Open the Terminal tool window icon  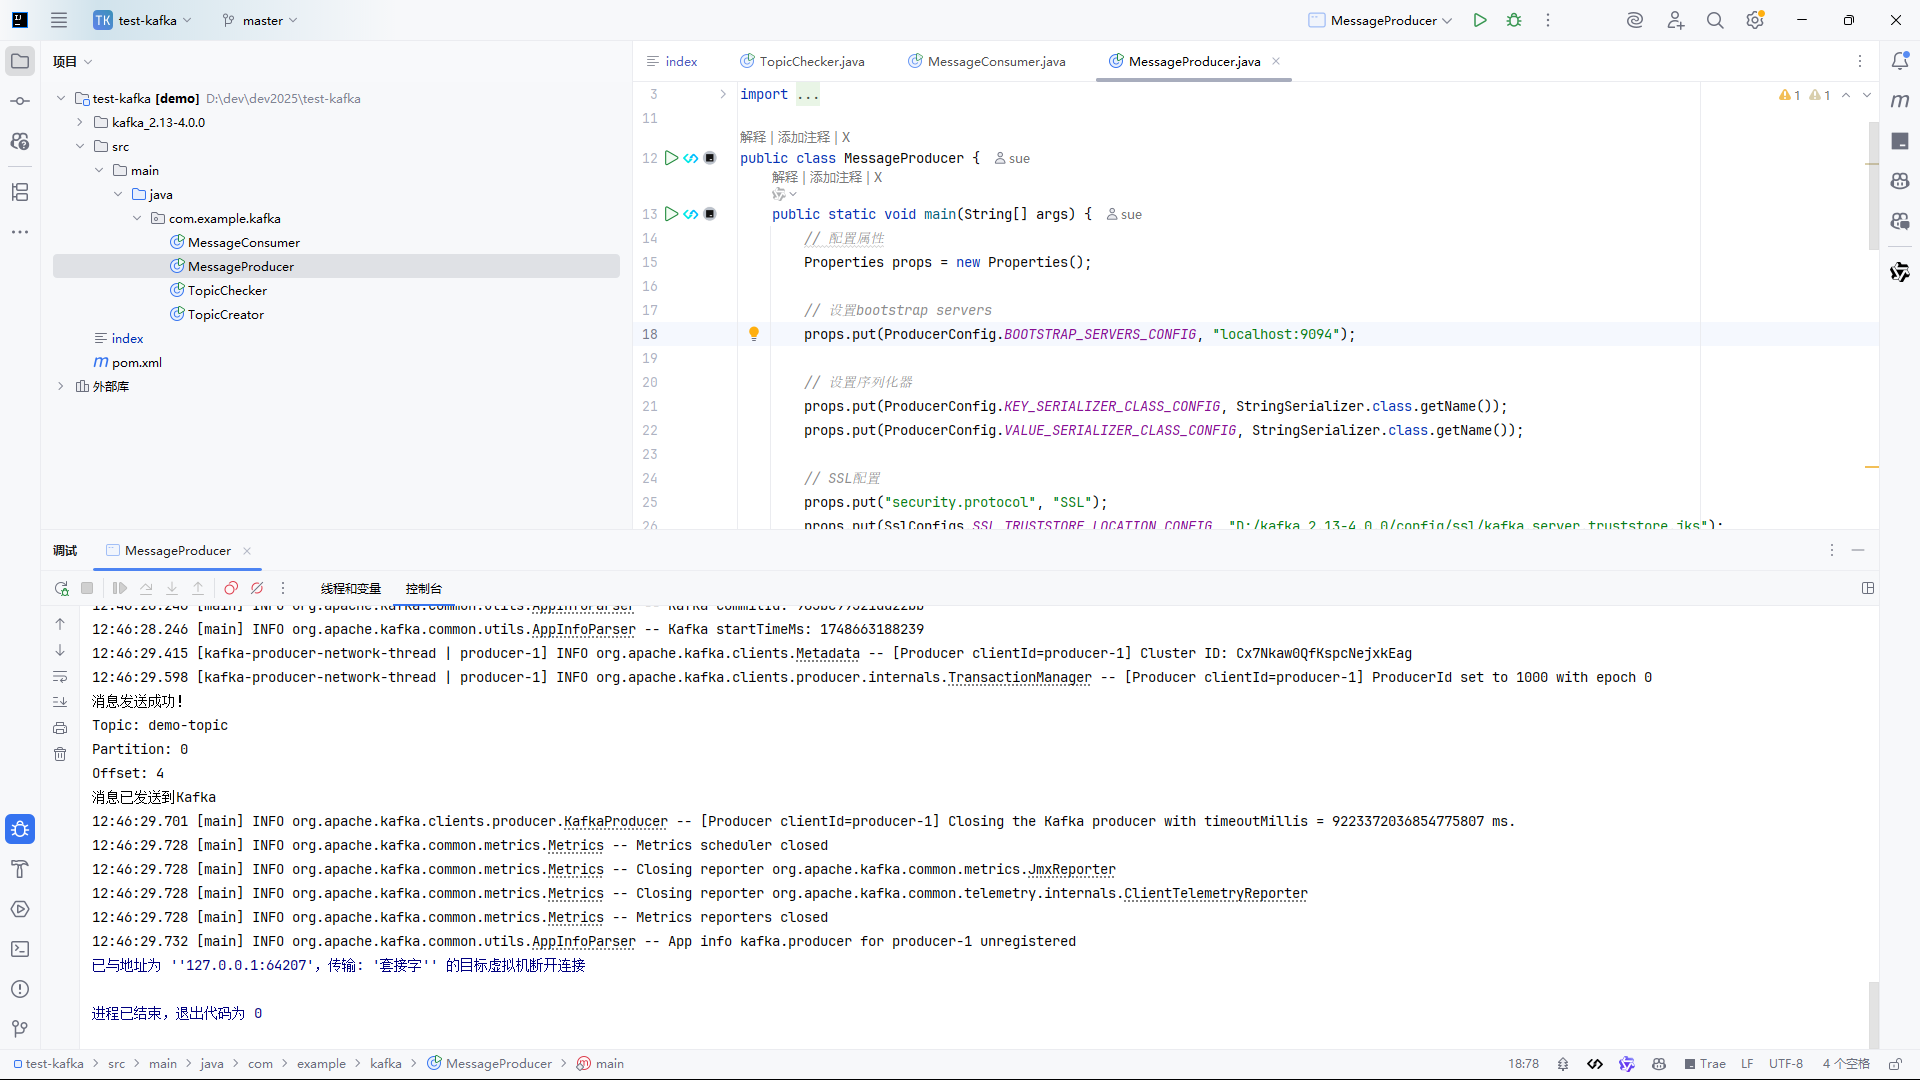20,949
